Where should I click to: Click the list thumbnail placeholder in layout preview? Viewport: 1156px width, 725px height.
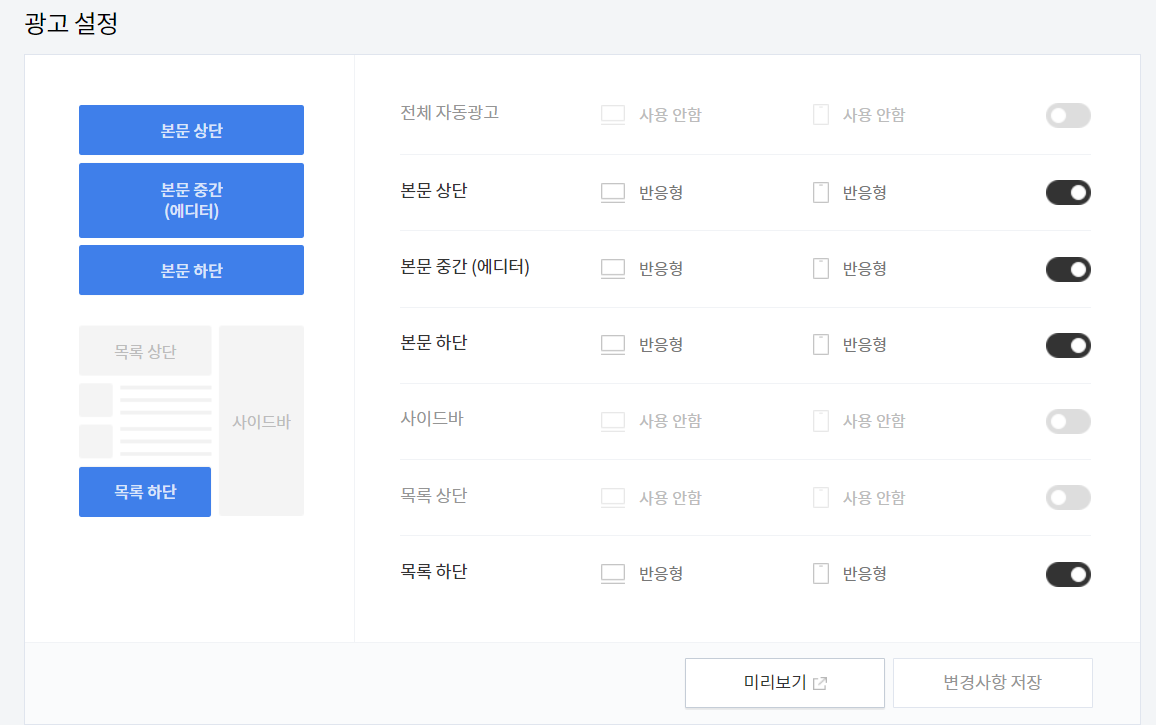[96, 400]
